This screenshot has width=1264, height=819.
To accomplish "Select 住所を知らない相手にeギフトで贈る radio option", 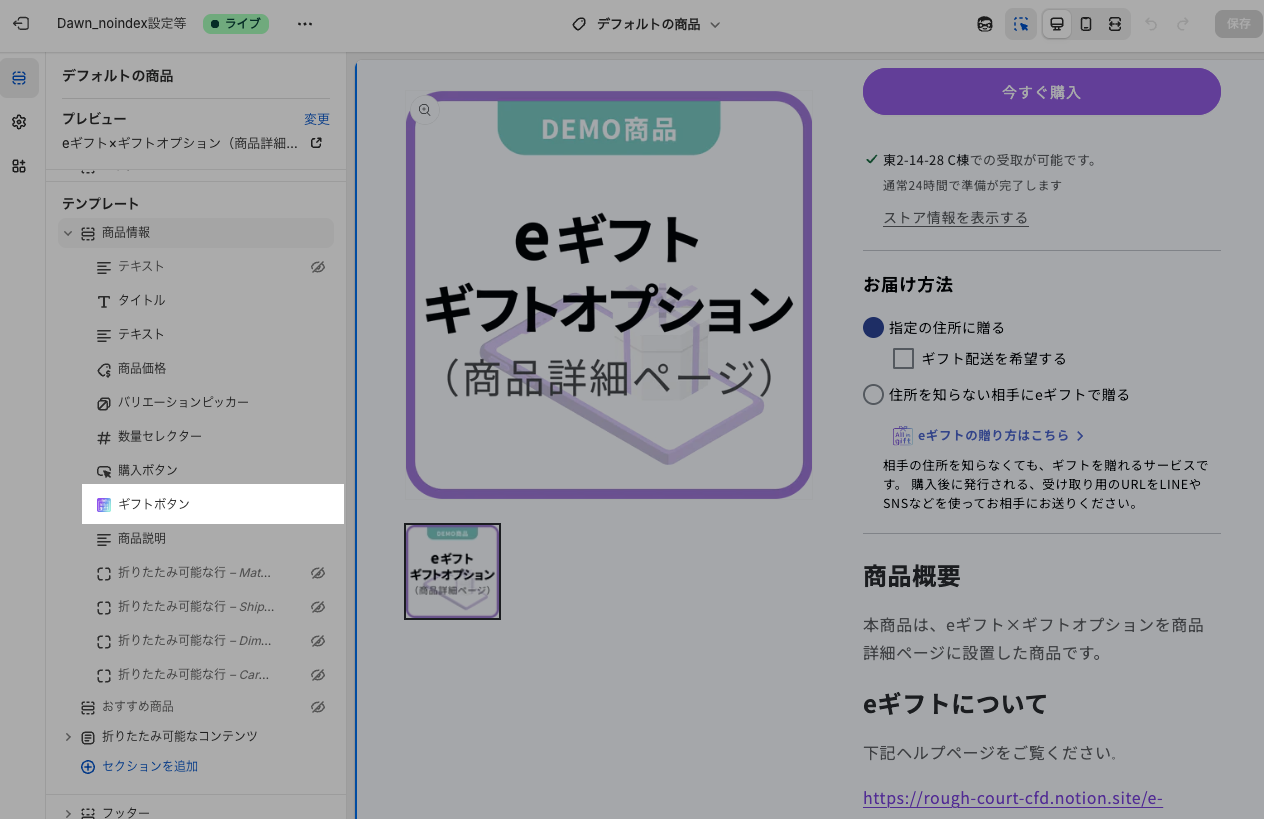I will click(873, 394).
